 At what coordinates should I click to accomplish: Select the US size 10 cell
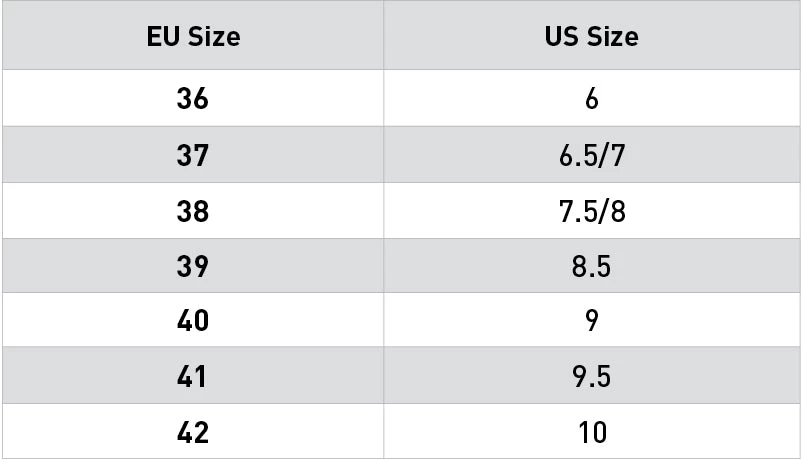591,432
